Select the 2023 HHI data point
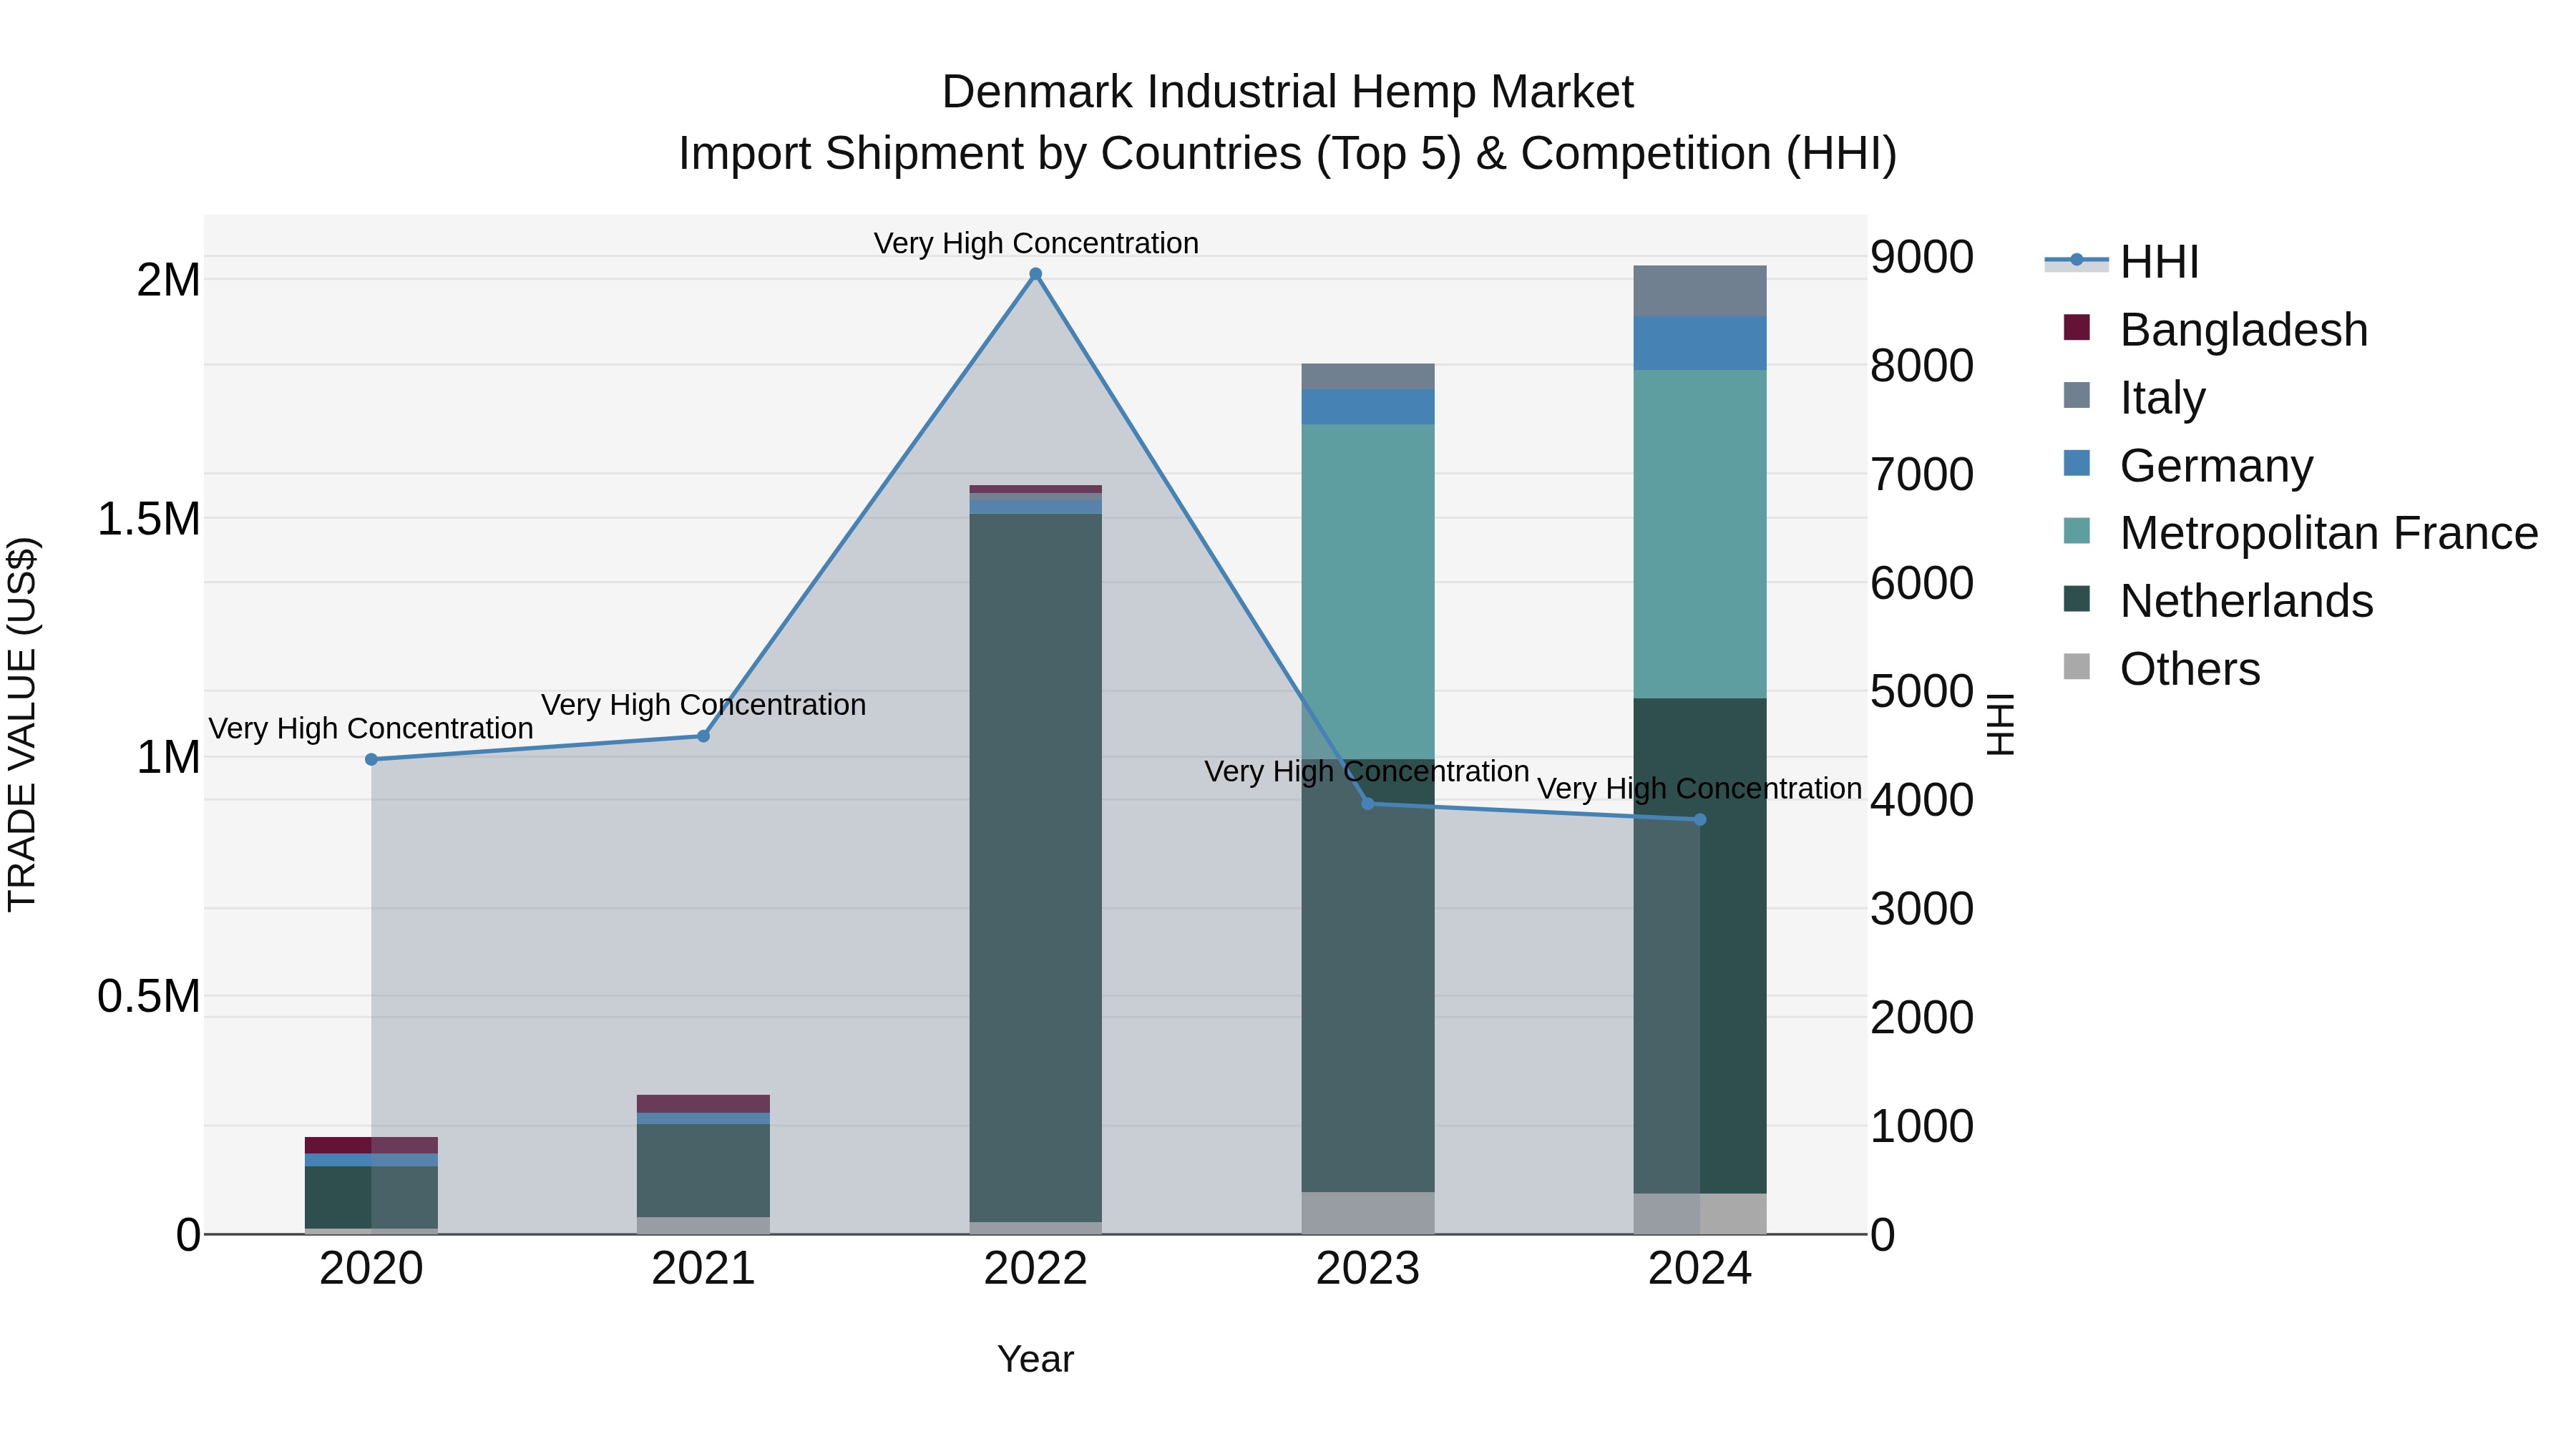This screenshot has width=2576, height=1449. (1368, 803)
